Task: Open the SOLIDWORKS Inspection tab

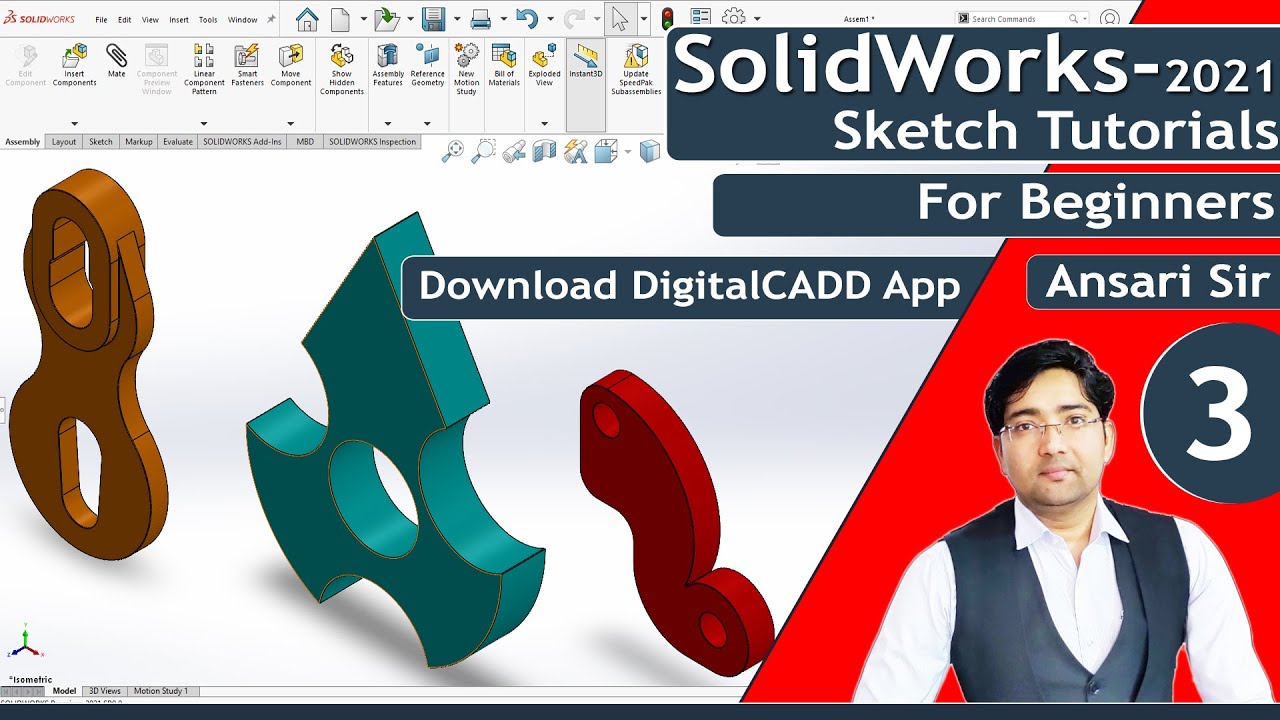Action: coord(372,142)
